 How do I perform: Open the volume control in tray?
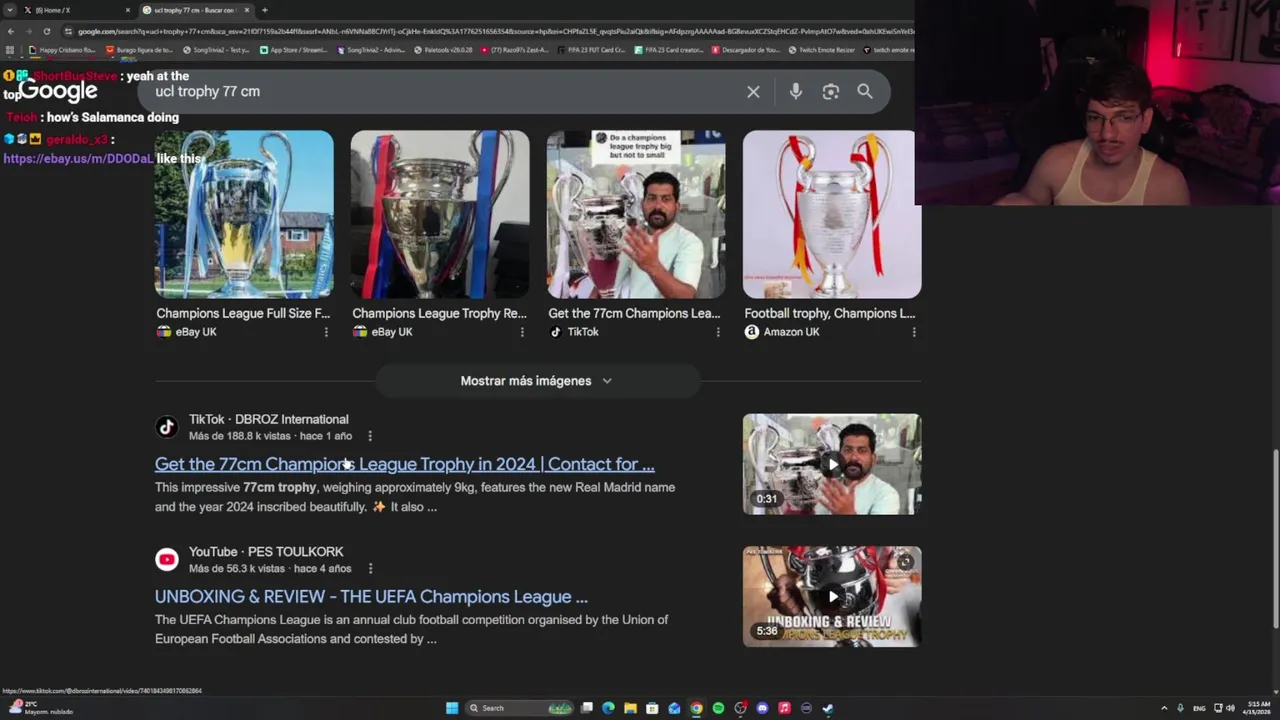[1230, 708]
